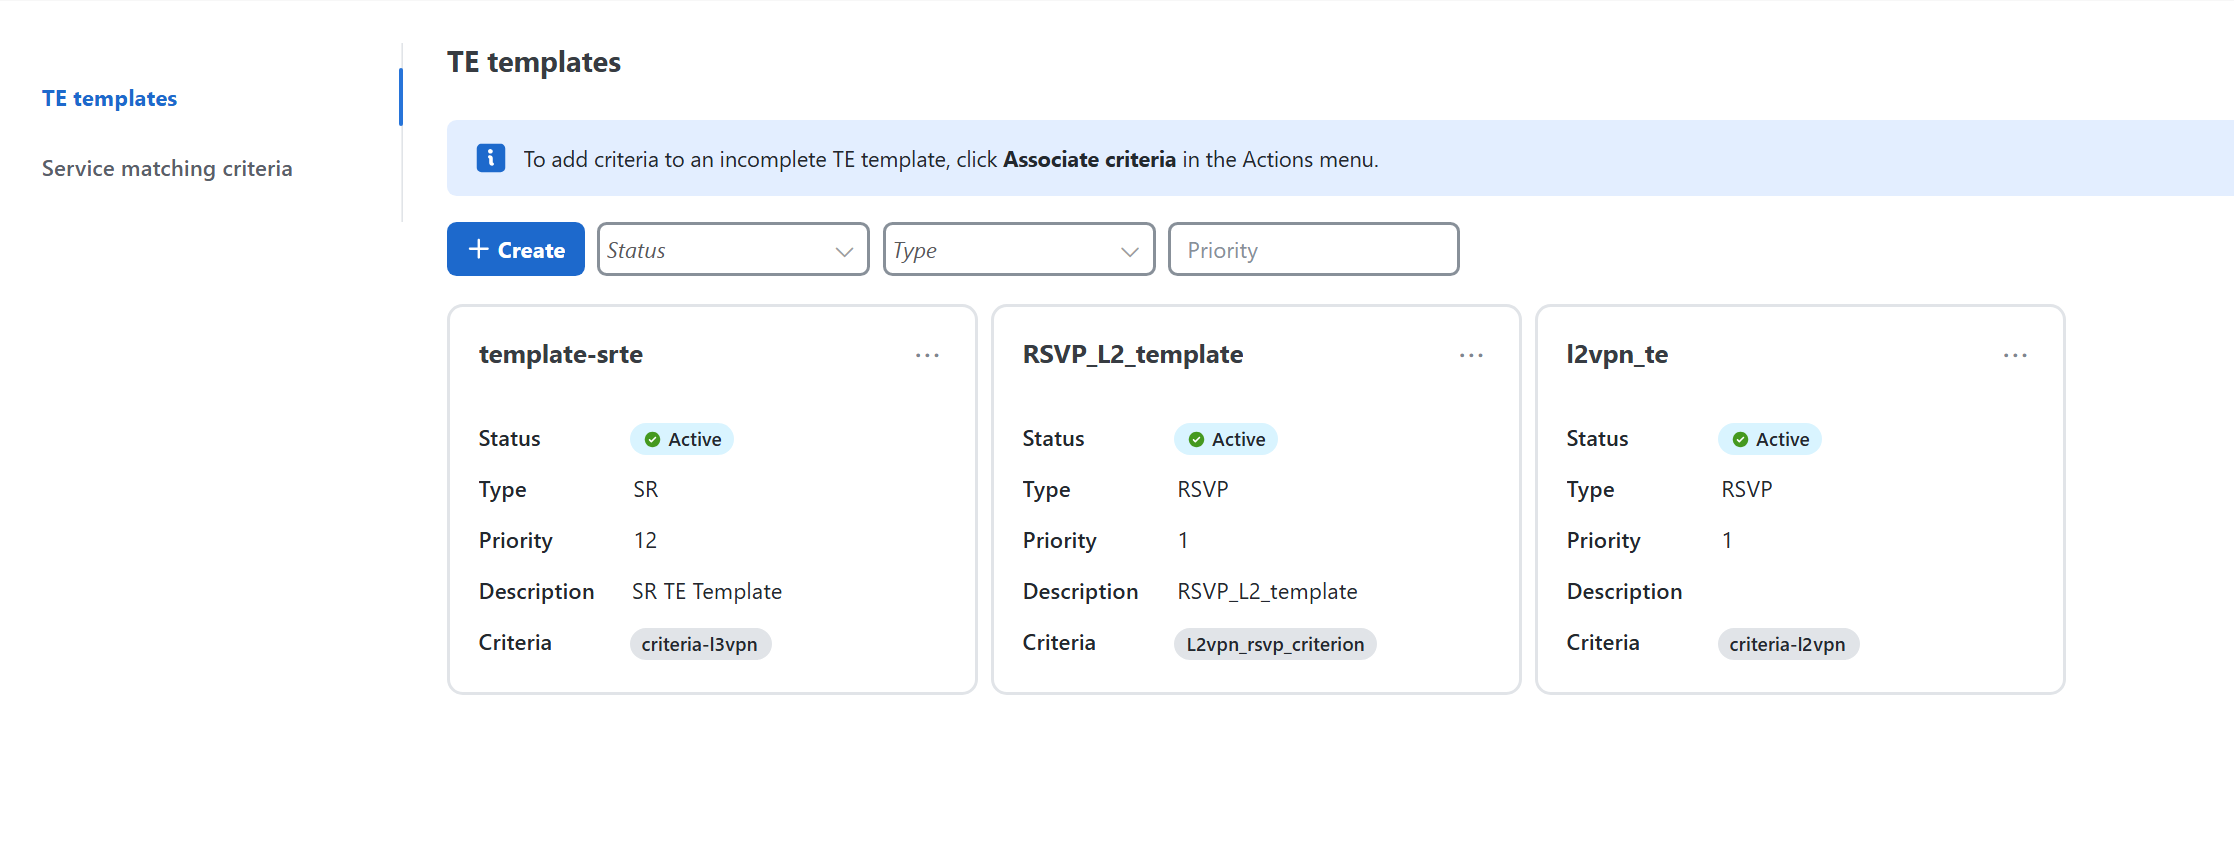Image resolution: width=2234 pixels, height=864 pixels.
Task: Open the l2vpn_te card ellipsis menu
Action: pos(2015,356)
